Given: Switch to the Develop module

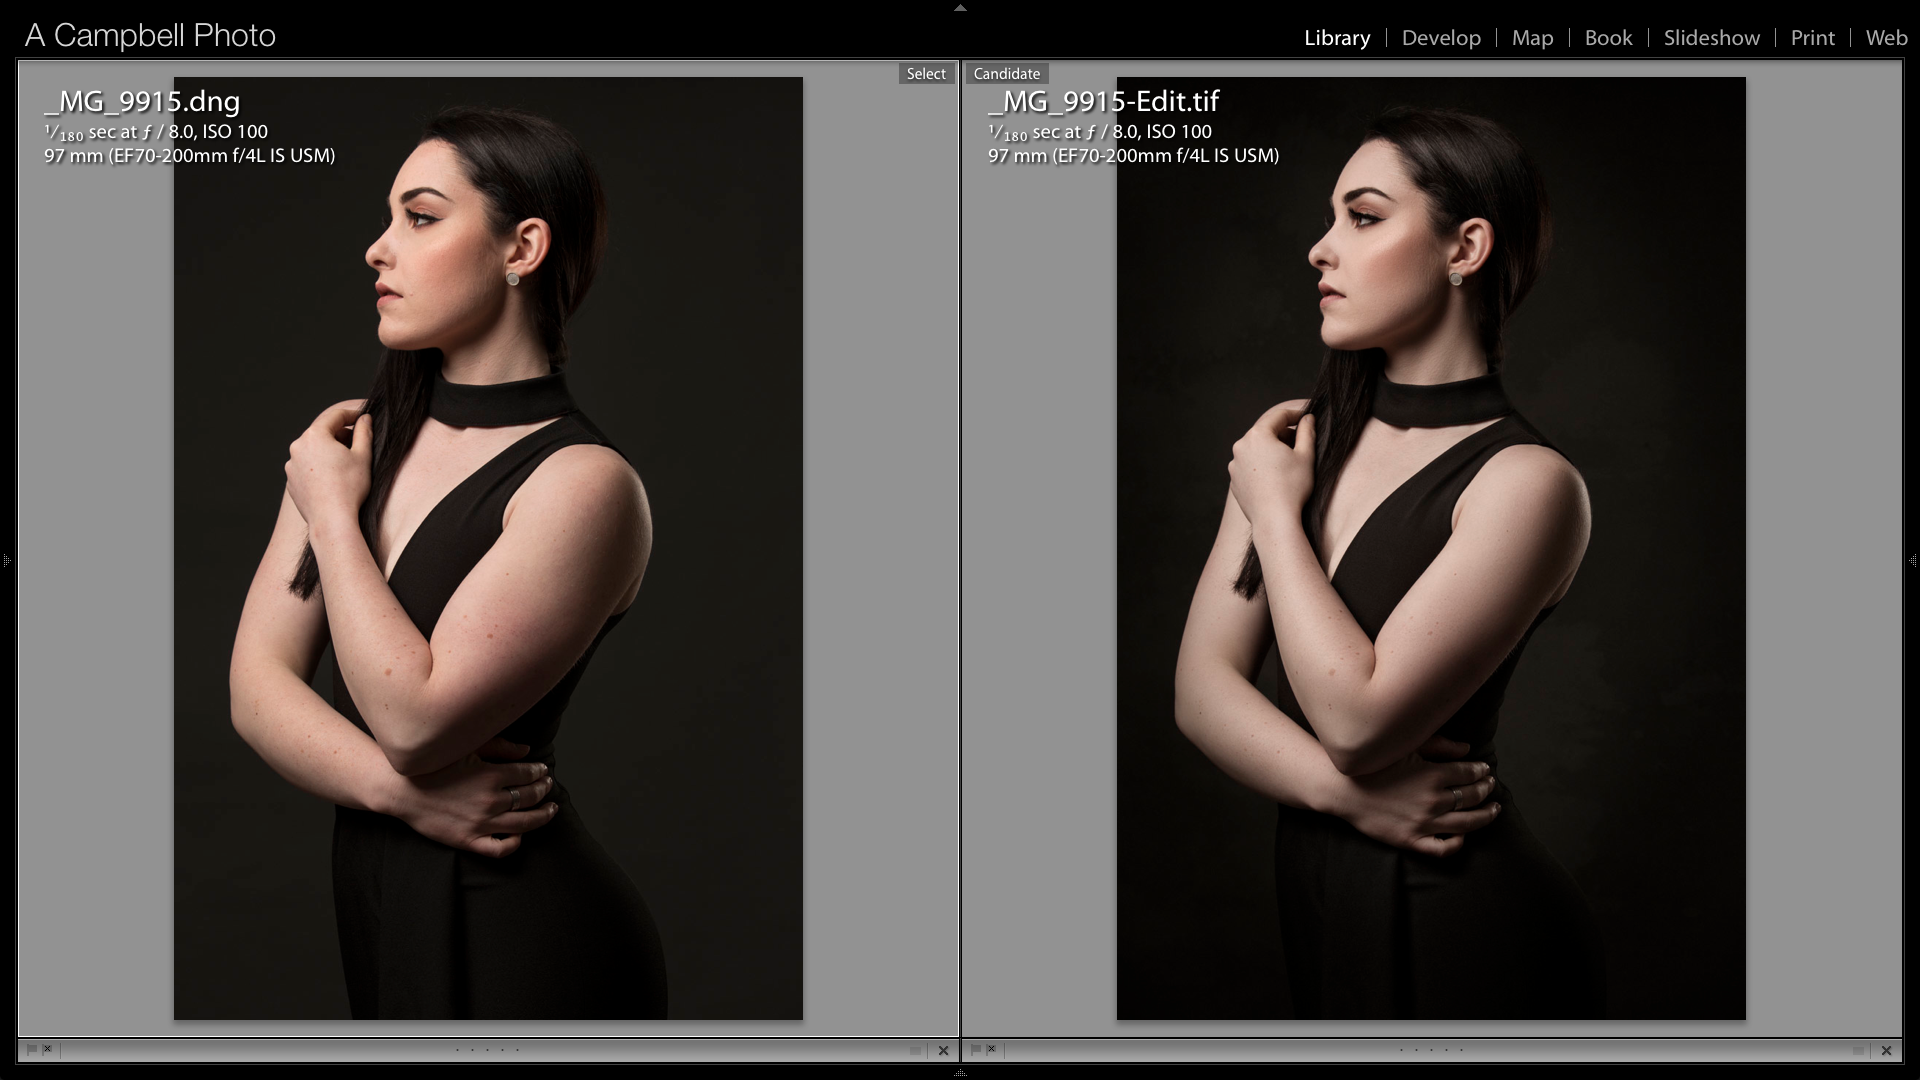Looking at the screenshot, I should (x=1441, y=38).
